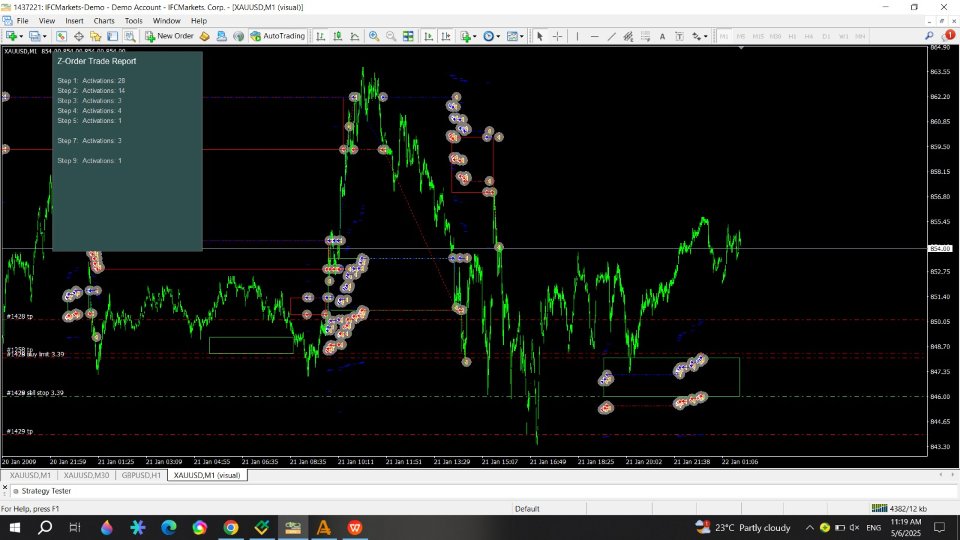The width and height of the screenshot is (960, 540).
Task: Open the File menu
Action: click(x=23, y=21)
